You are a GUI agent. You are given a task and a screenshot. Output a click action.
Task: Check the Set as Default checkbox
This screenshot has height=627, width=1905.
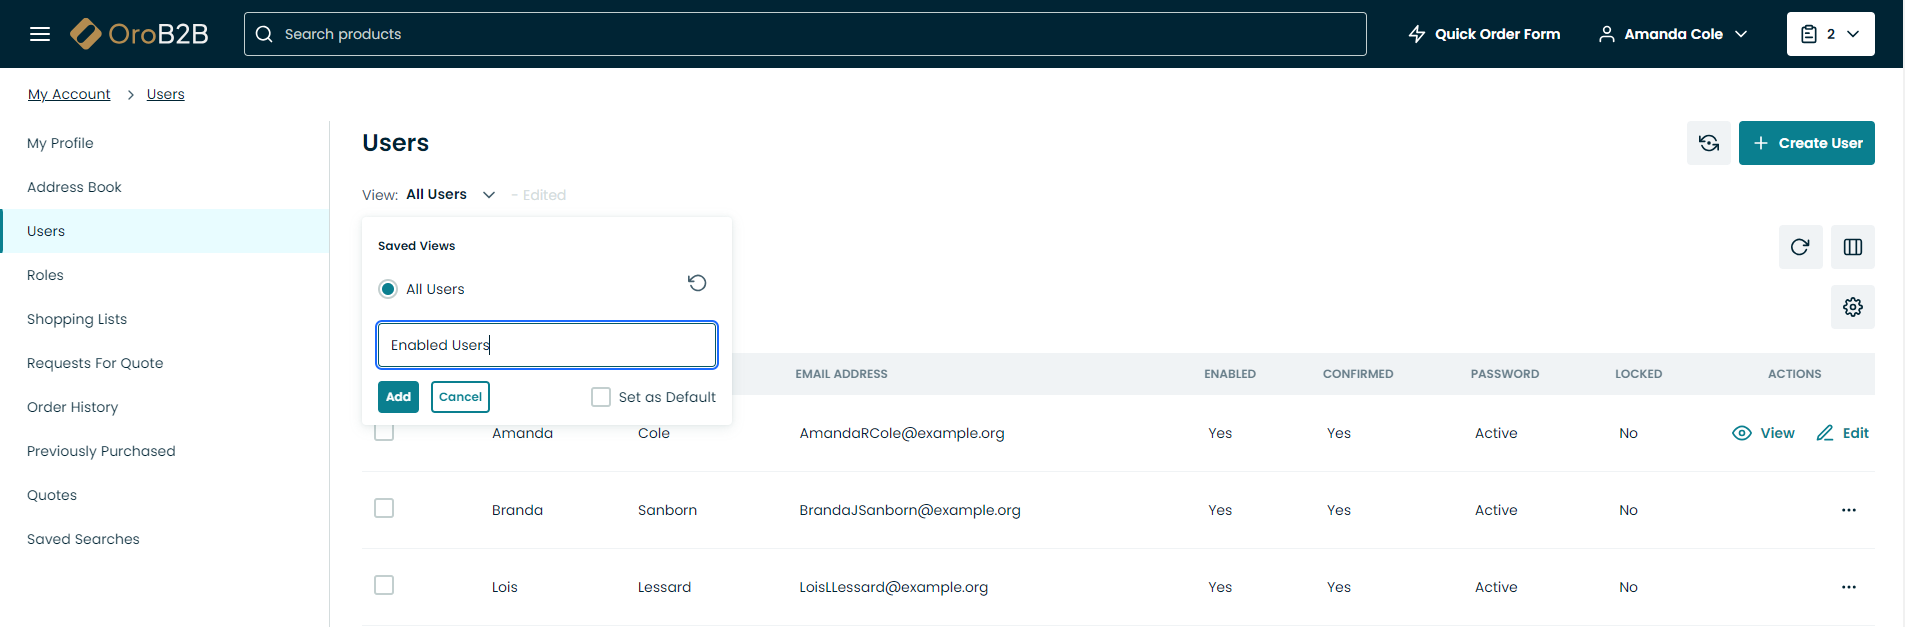click(x=601, y=397)
